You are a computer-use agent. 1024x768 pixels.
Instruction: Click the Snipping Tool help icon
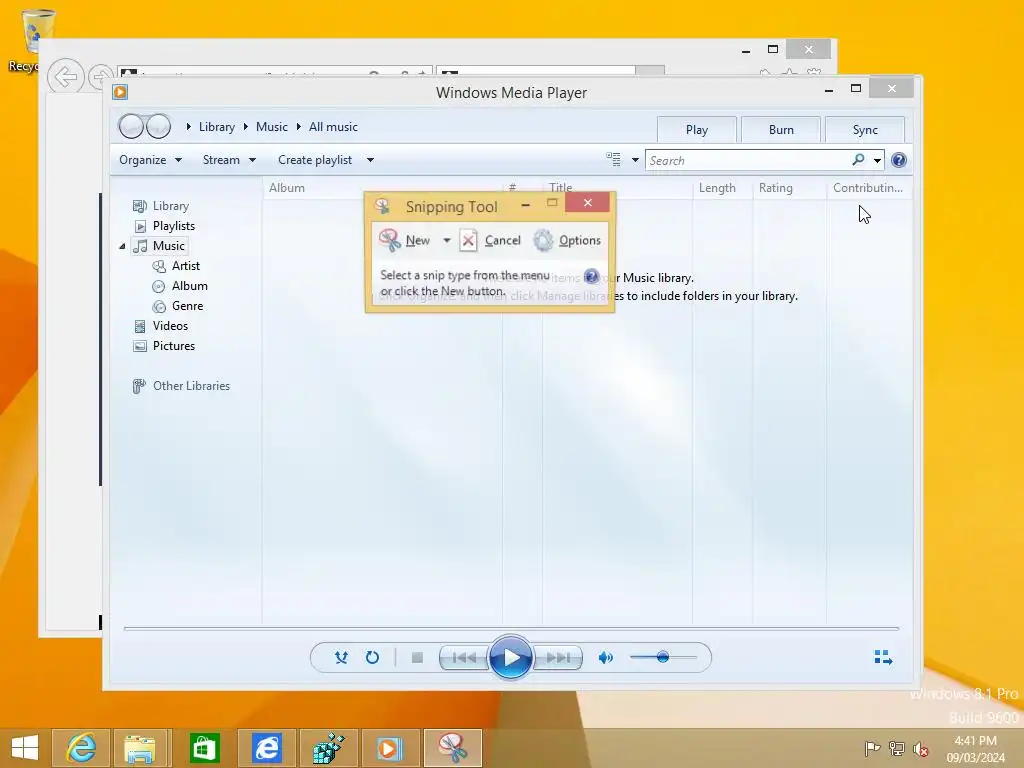click(x=592, y=276)
